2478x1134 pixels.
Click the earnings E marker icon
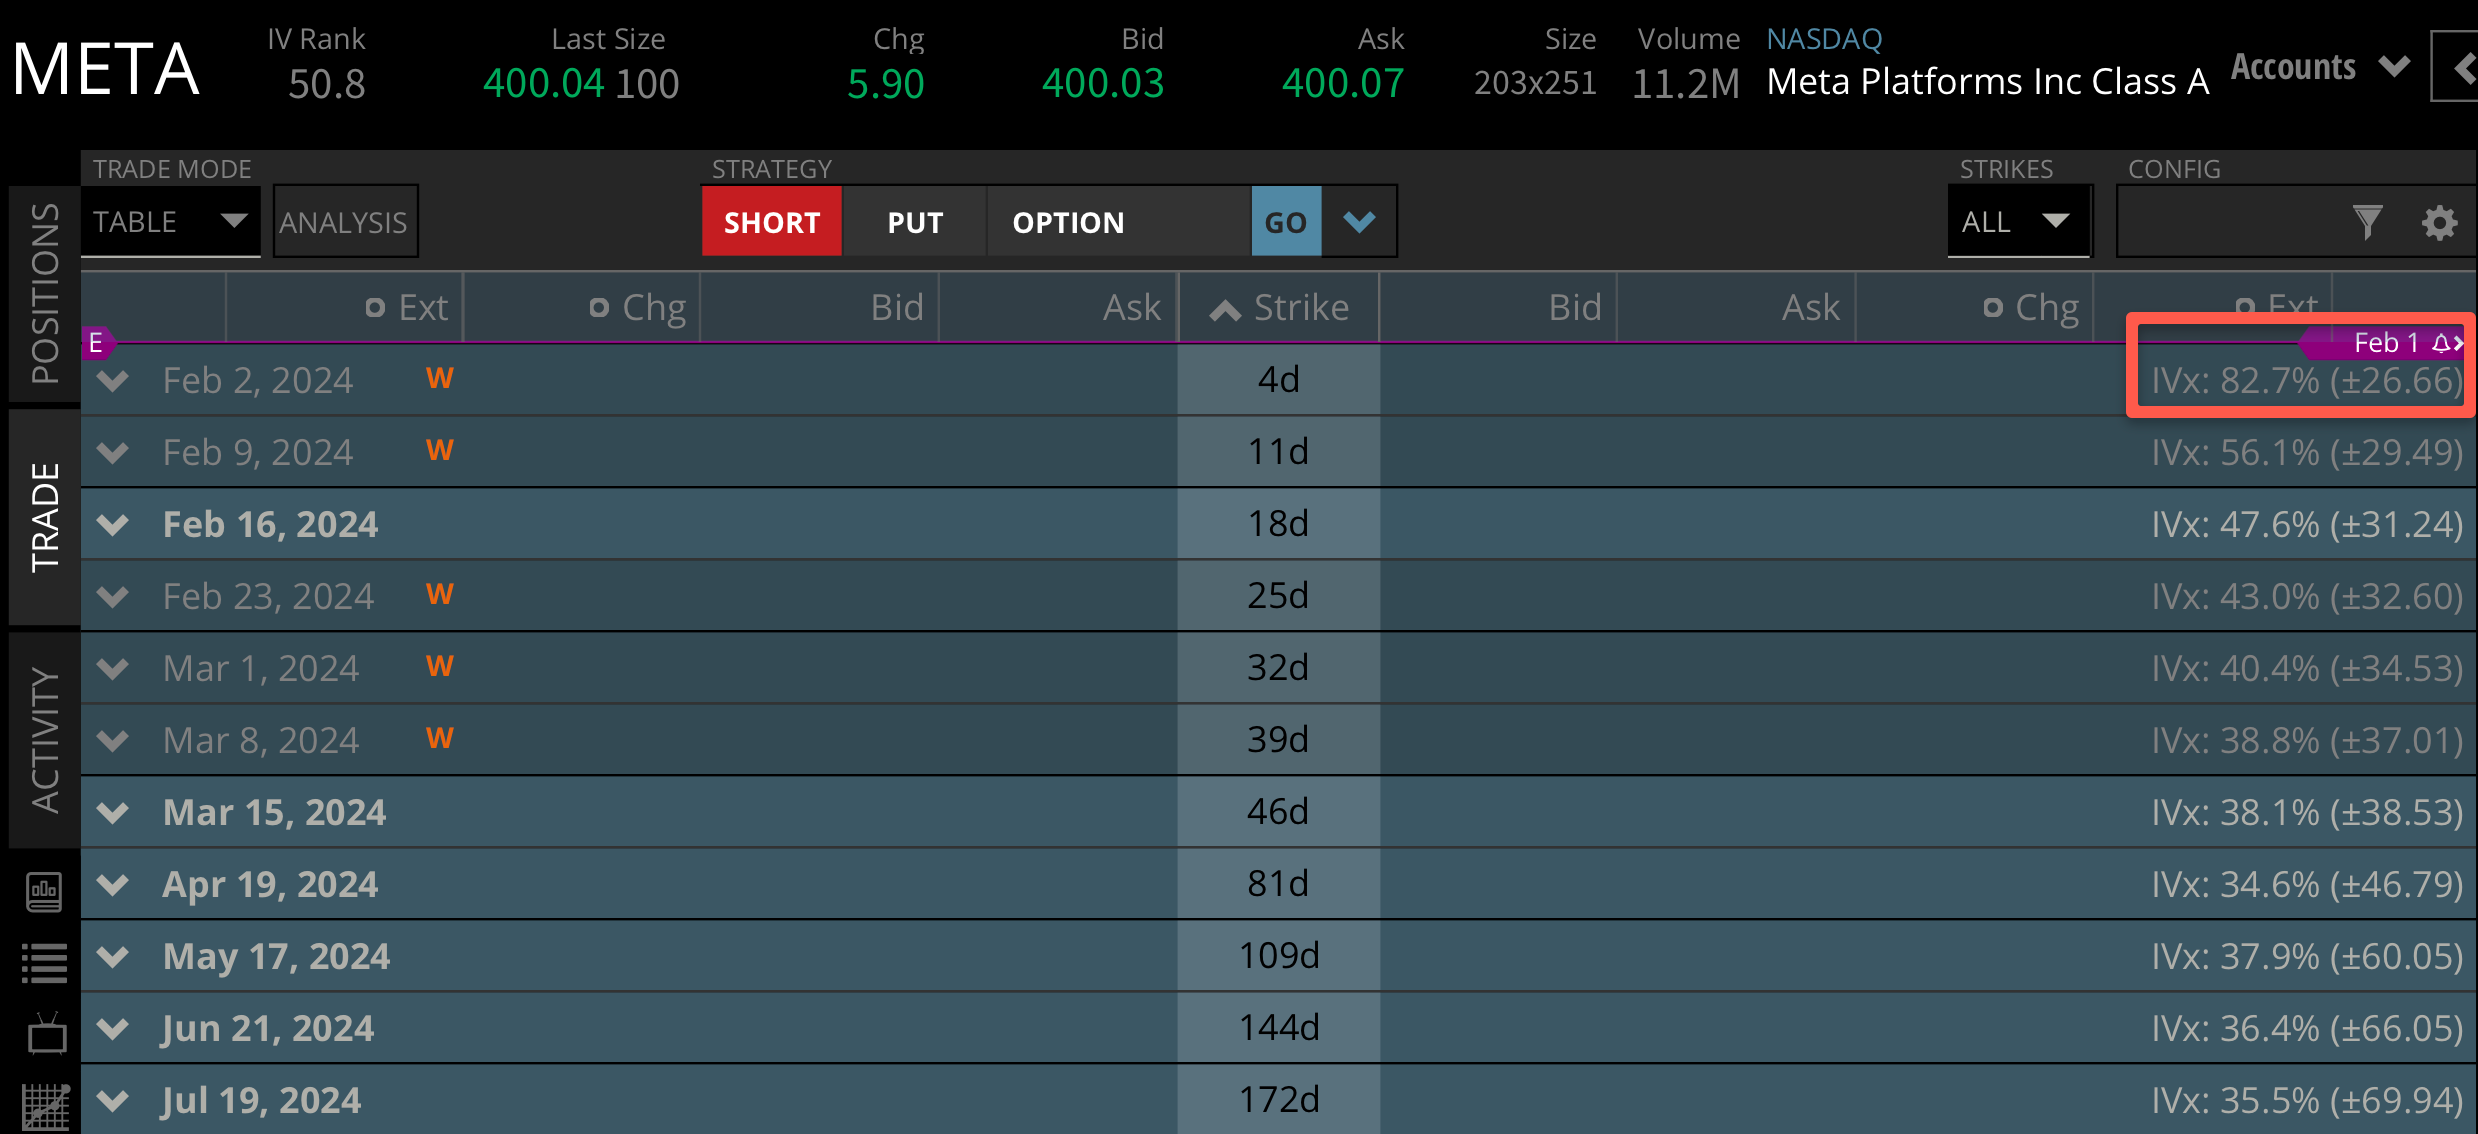click(96, 343)
